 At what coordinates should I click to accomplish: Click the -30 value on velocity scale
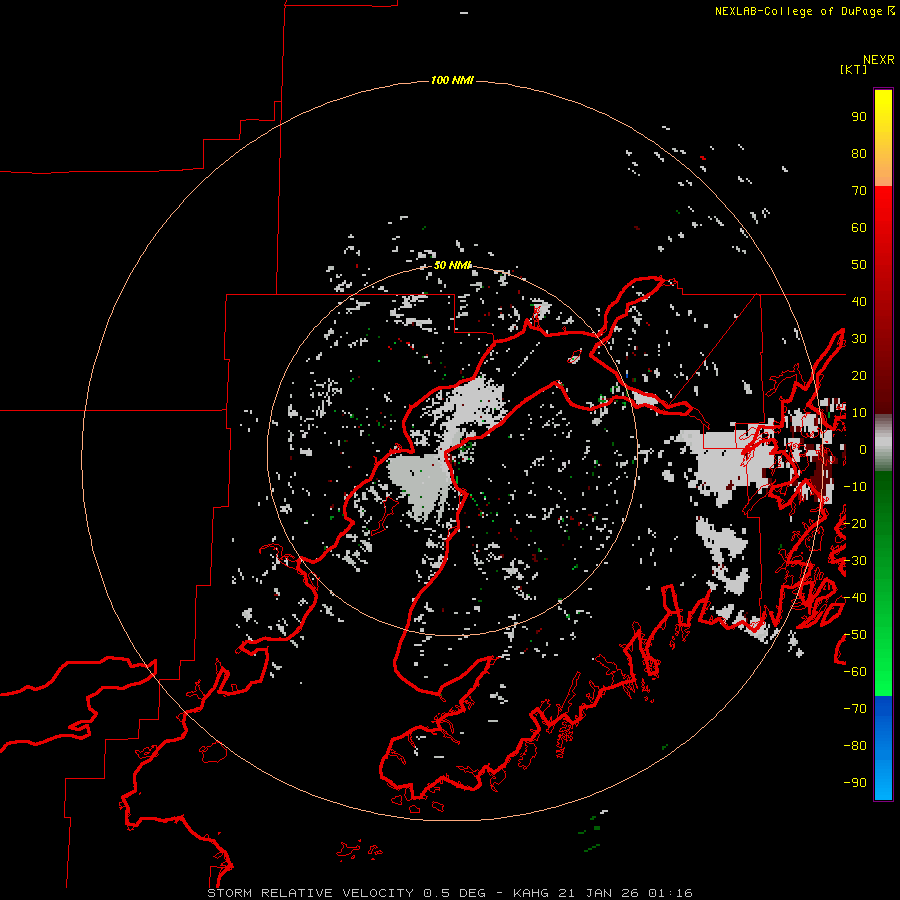point(855,561)
